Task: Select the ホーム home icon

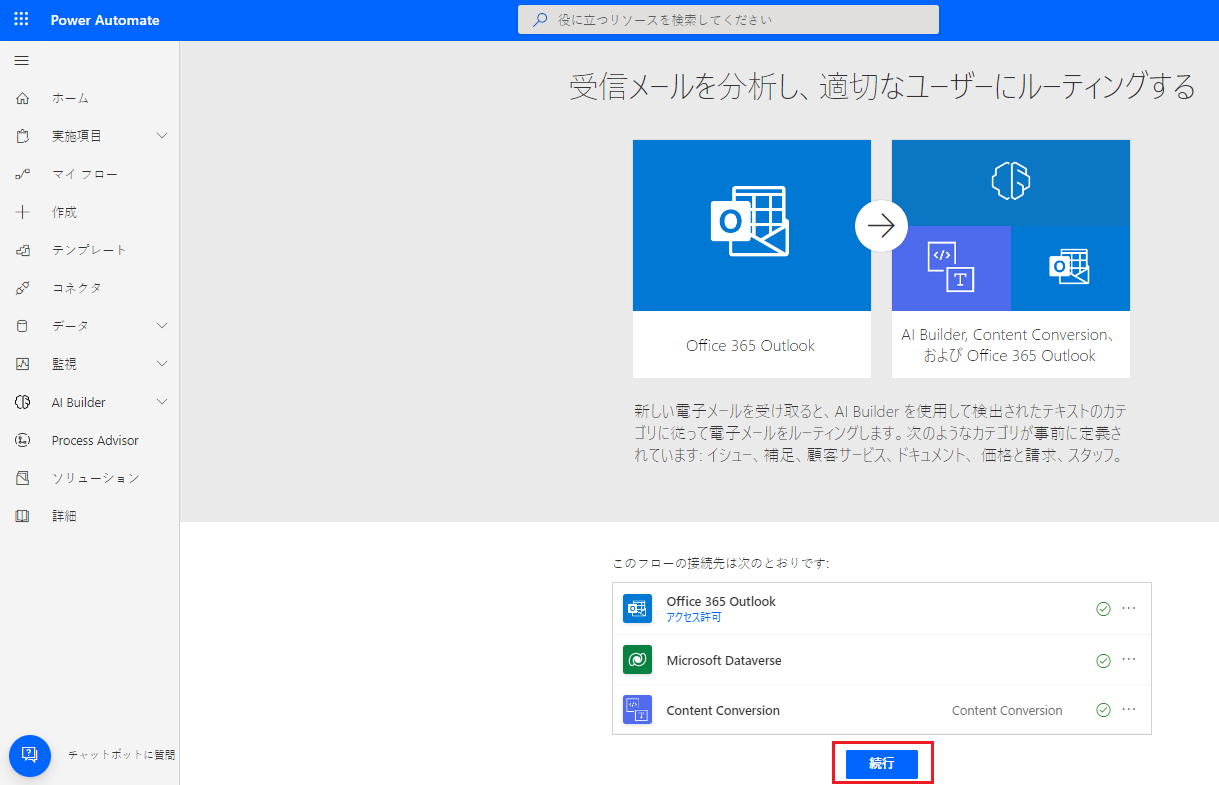Action: click(x=22, y=97)
